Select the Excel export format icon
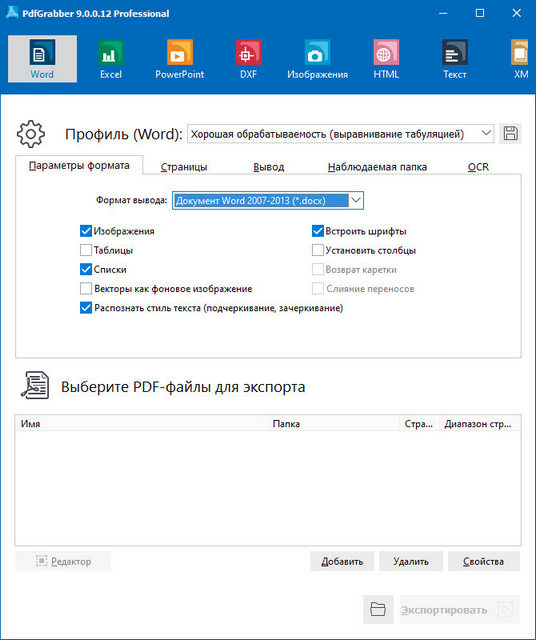Image resolution: width=536 pixels, height=640 pixels. (111, 59)
